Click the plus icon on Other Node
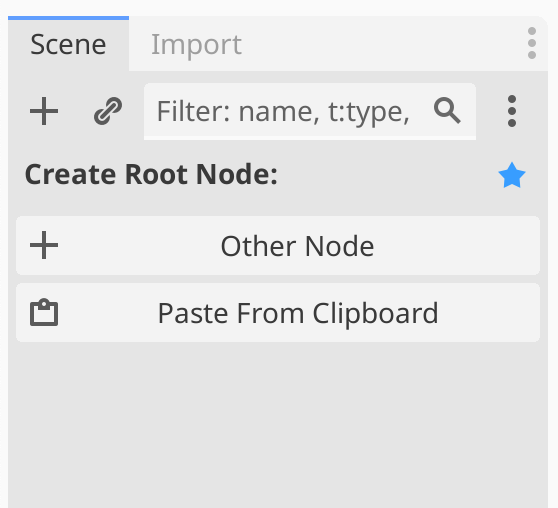Viewport: 558px width, 508px height. [x=44, y=245]
